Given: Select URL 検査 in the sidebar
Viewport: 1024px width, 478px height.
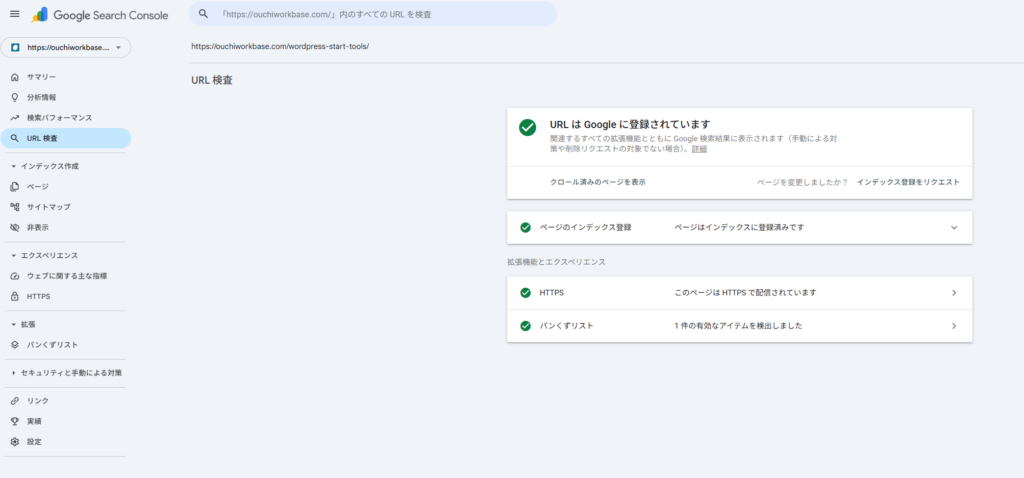Looking at the screenshot, I should pyautogui.click(x=66, y=138).
